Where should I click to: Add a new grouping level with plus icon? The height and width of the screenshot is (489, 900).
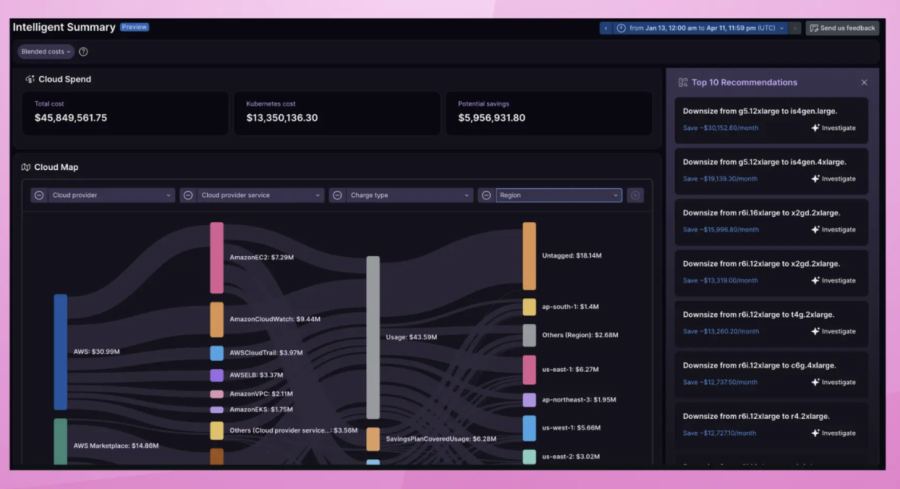[635, 195]
